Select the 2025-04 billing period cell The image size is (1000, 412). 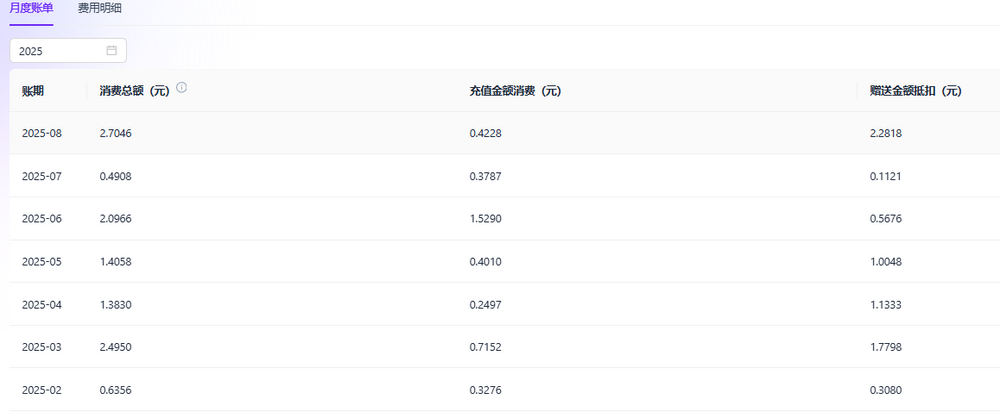coord(42,305)
